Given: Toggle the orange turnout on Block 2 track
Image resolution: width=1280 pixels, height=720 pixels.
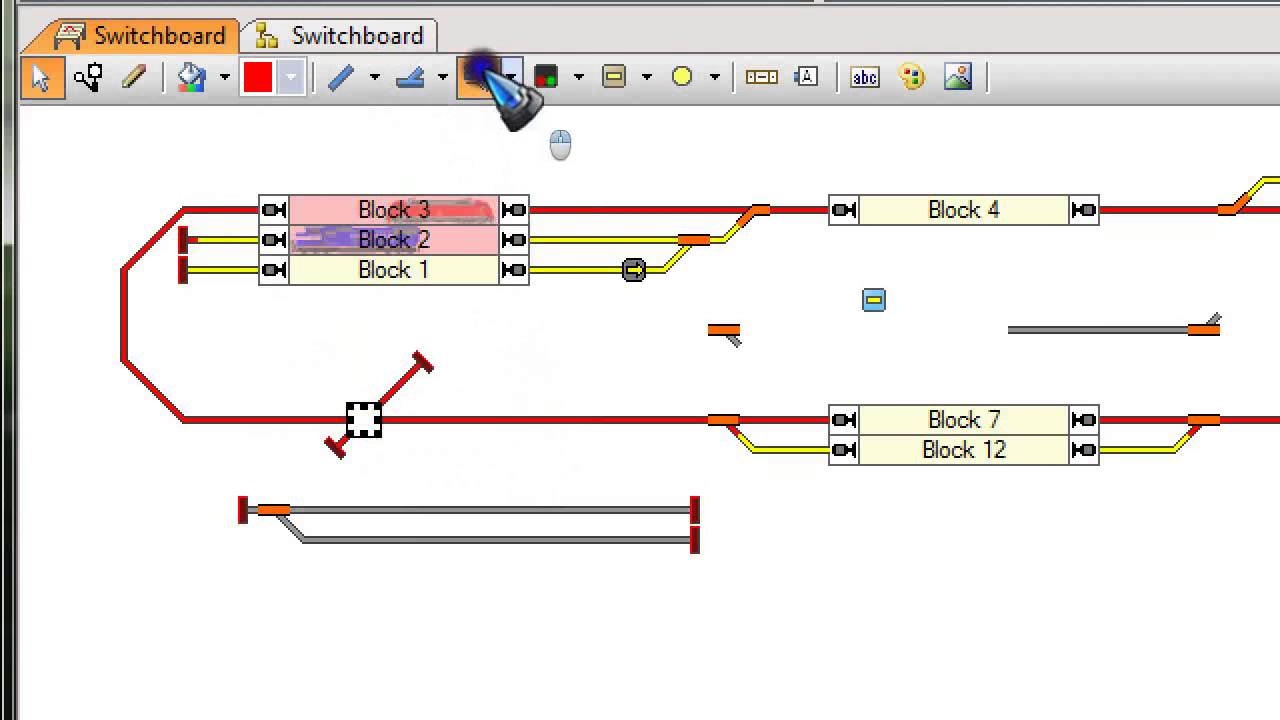Looking at the screenshot, I should (x=694, y=240).
